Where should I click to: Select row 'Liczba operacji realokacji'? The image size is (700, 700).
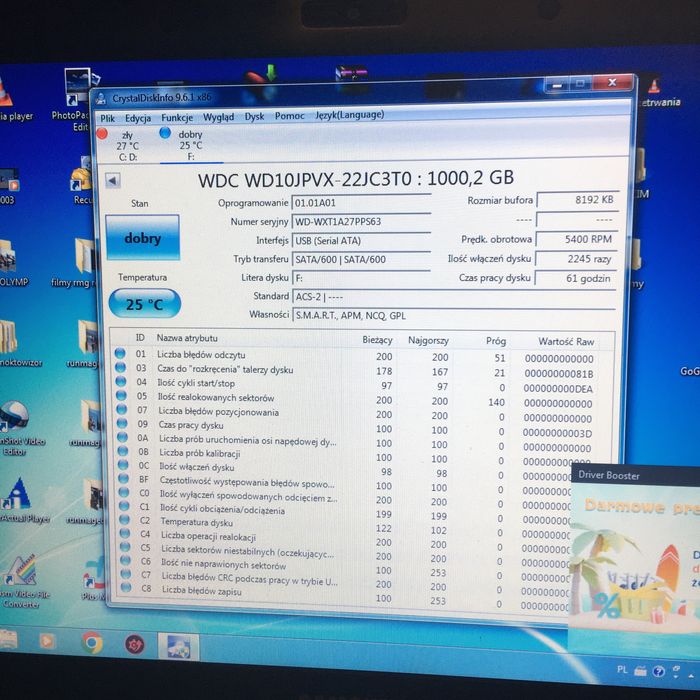tap(344, 539)
